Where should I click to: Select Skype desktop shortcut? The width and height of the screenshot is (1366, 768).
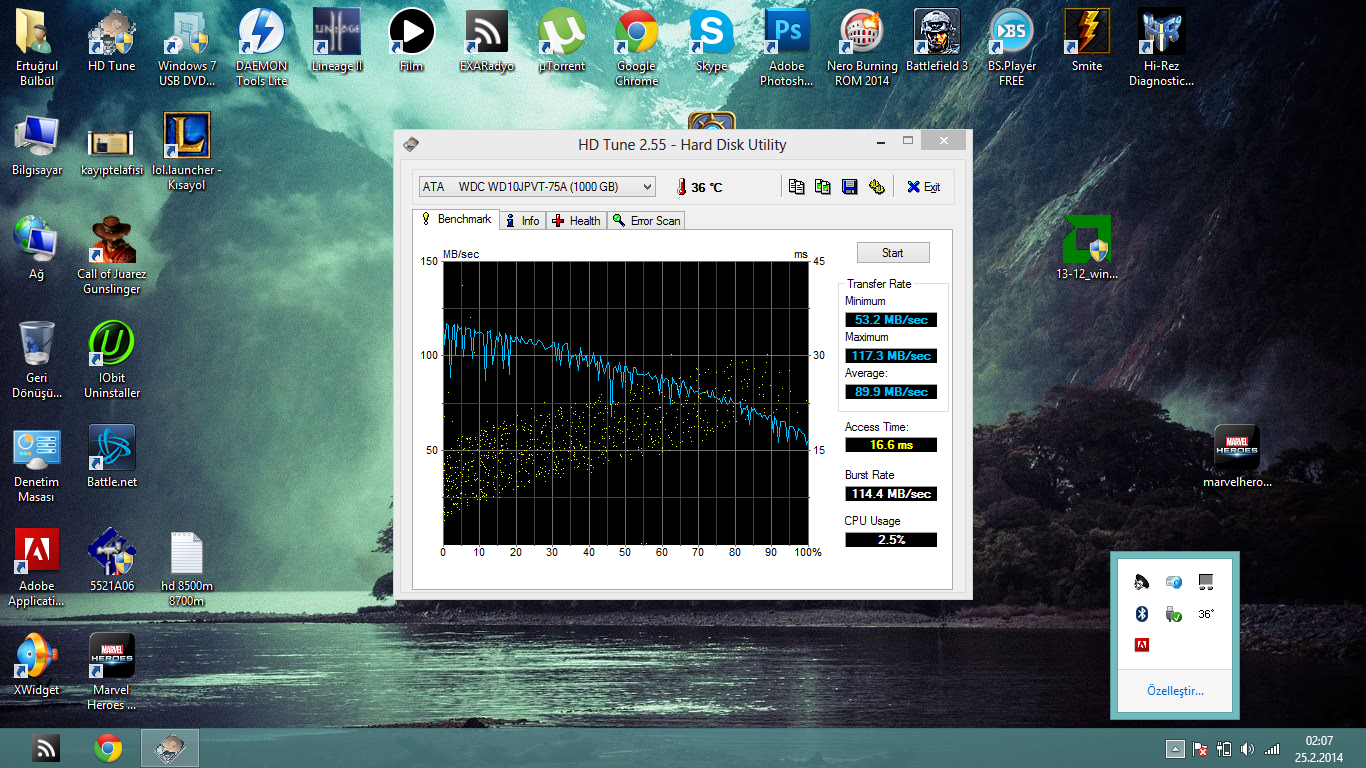click(x=711, y=41)
